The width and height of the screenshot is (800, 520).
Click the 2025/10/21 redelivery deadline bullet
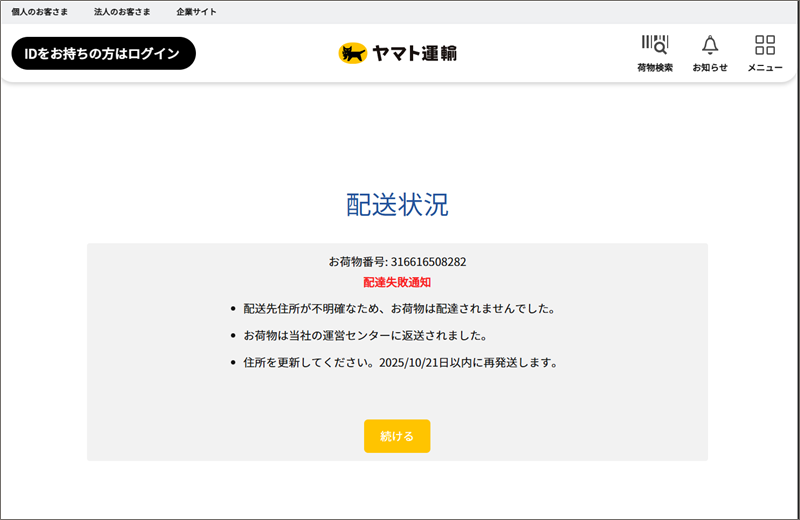point(400,362)
